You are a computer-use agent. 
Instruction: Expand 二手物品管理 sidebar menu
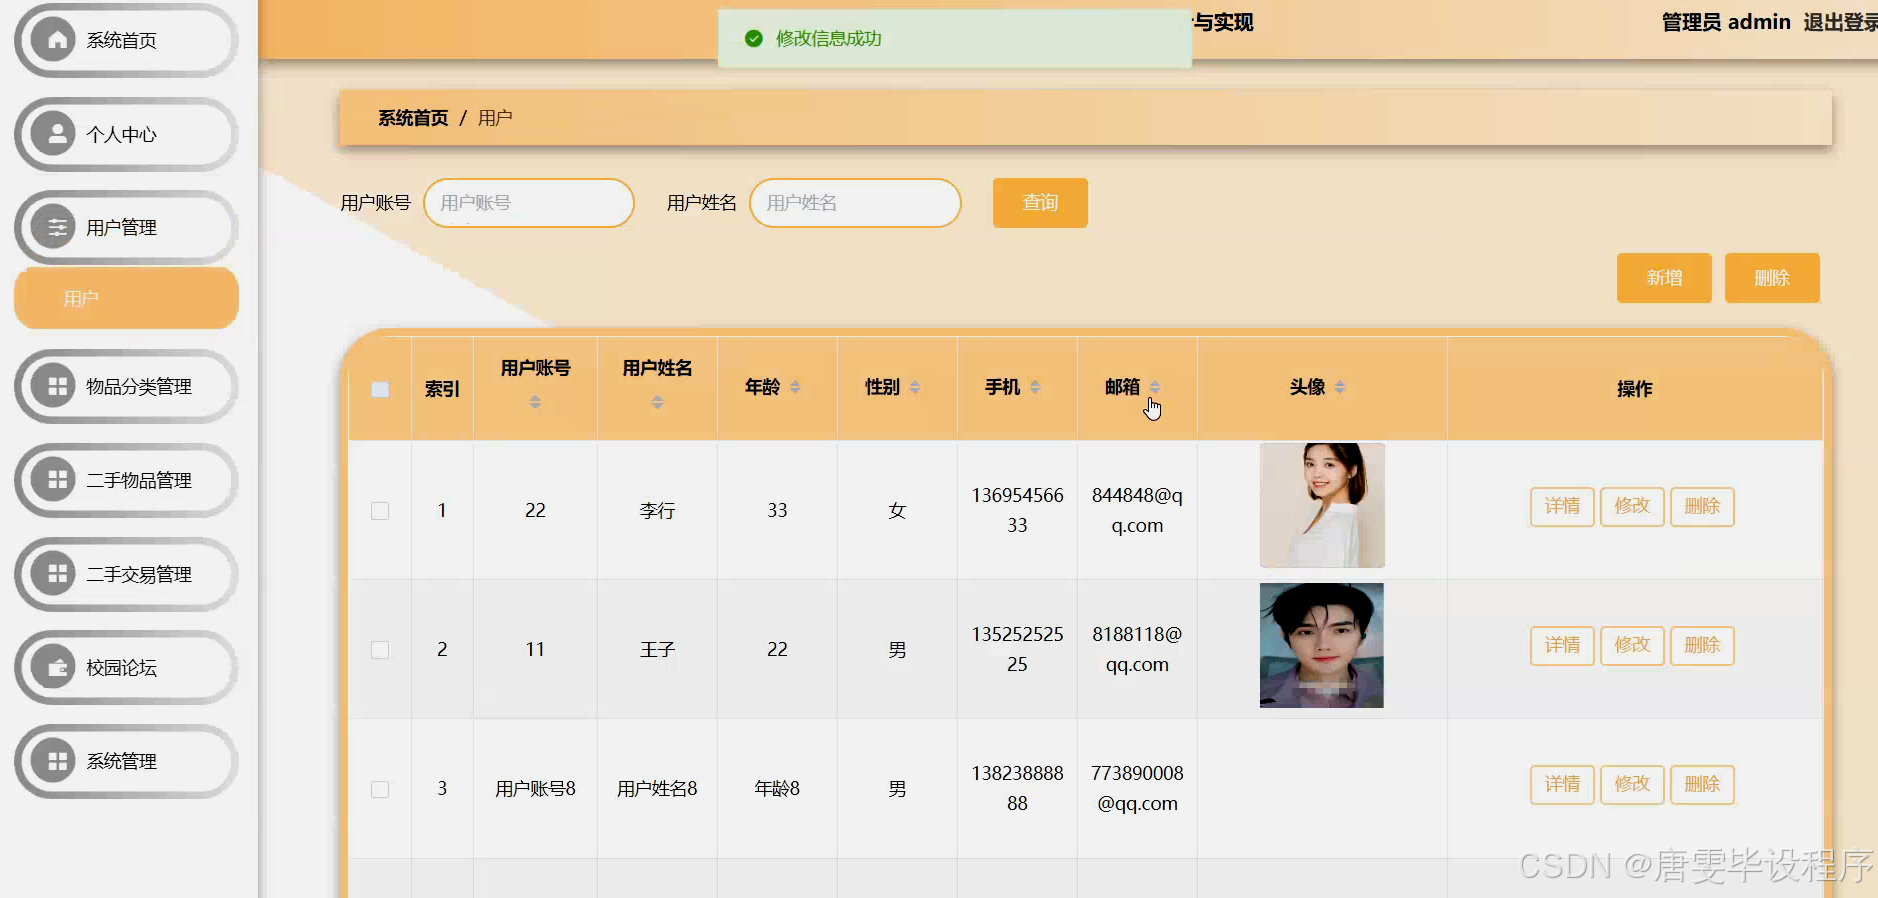pyautogui.click(x=126, y=480)
